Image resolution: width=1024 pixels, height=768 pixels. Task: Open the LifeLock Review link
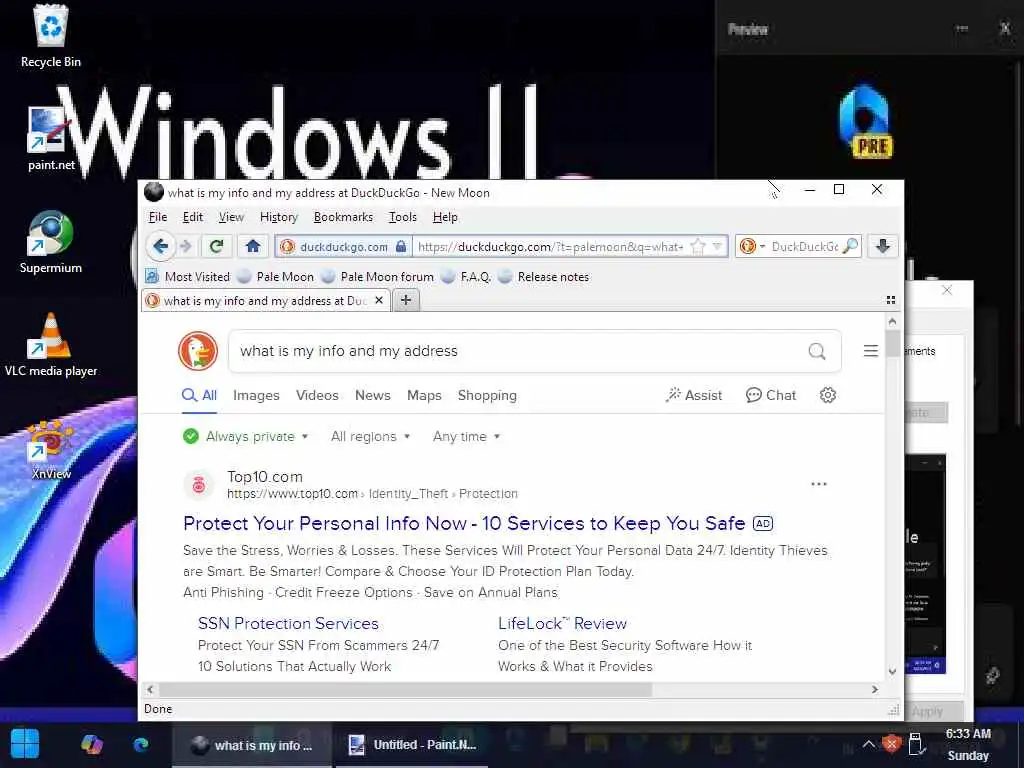point(562,623)
